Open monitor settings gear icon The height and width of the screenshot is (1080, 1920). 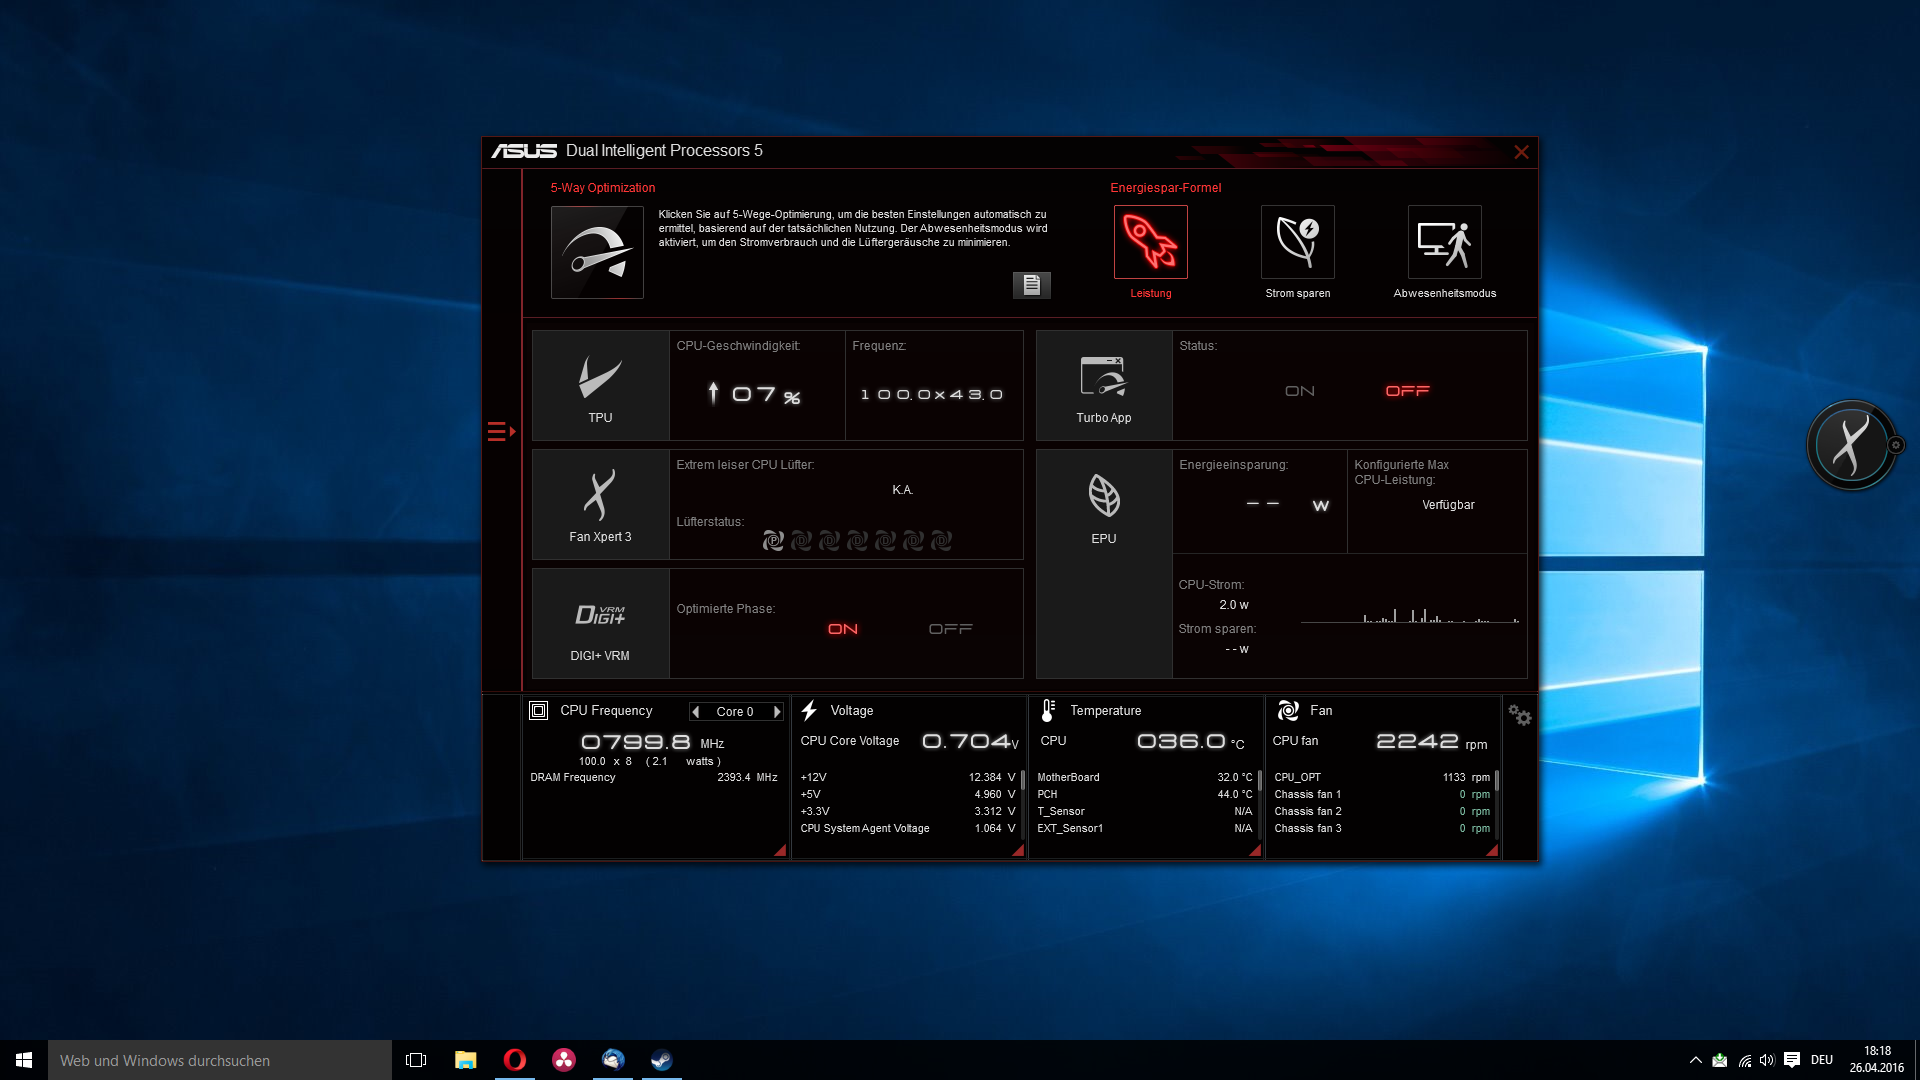(x=1519, y=715)
